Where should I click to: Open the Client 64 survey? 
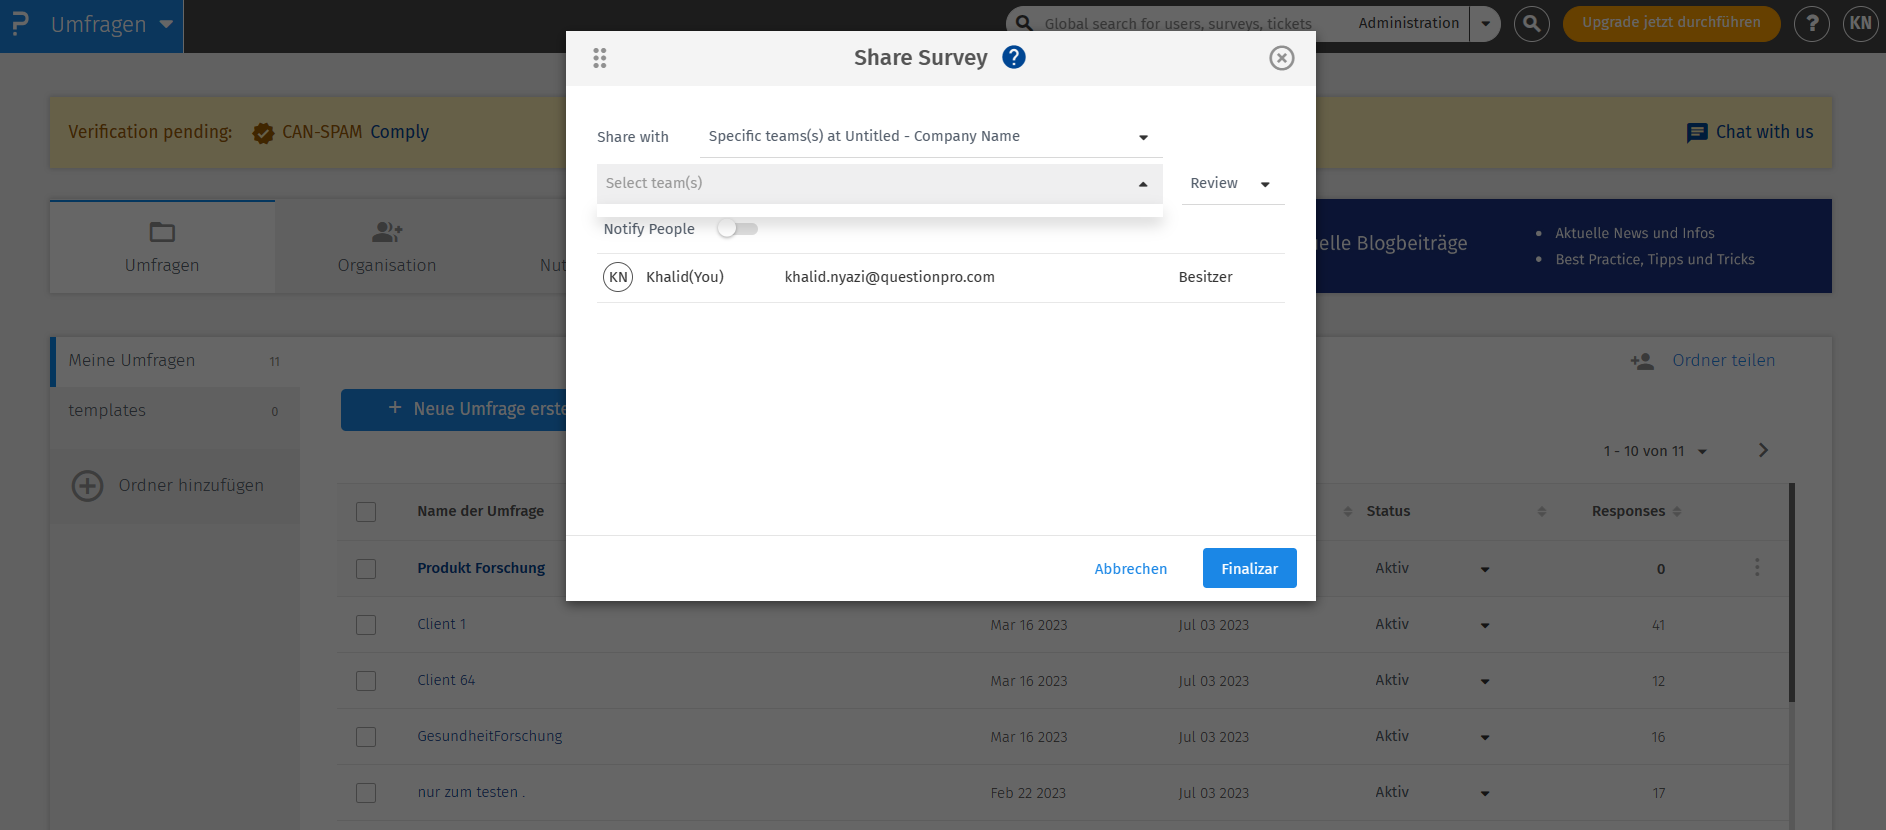click(446, 680)
